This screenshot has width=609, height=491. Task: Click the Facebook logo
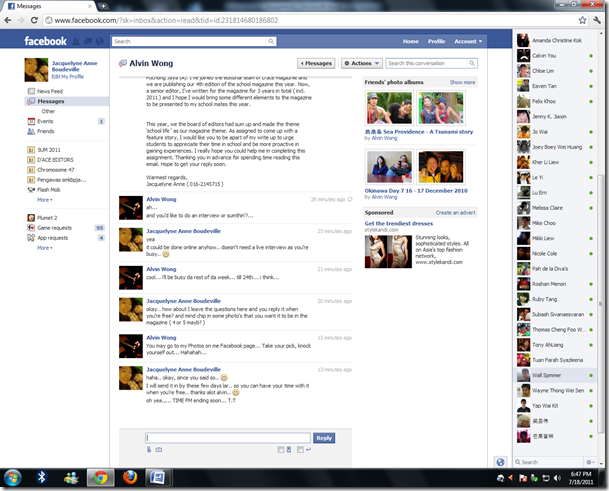point(45,41)
